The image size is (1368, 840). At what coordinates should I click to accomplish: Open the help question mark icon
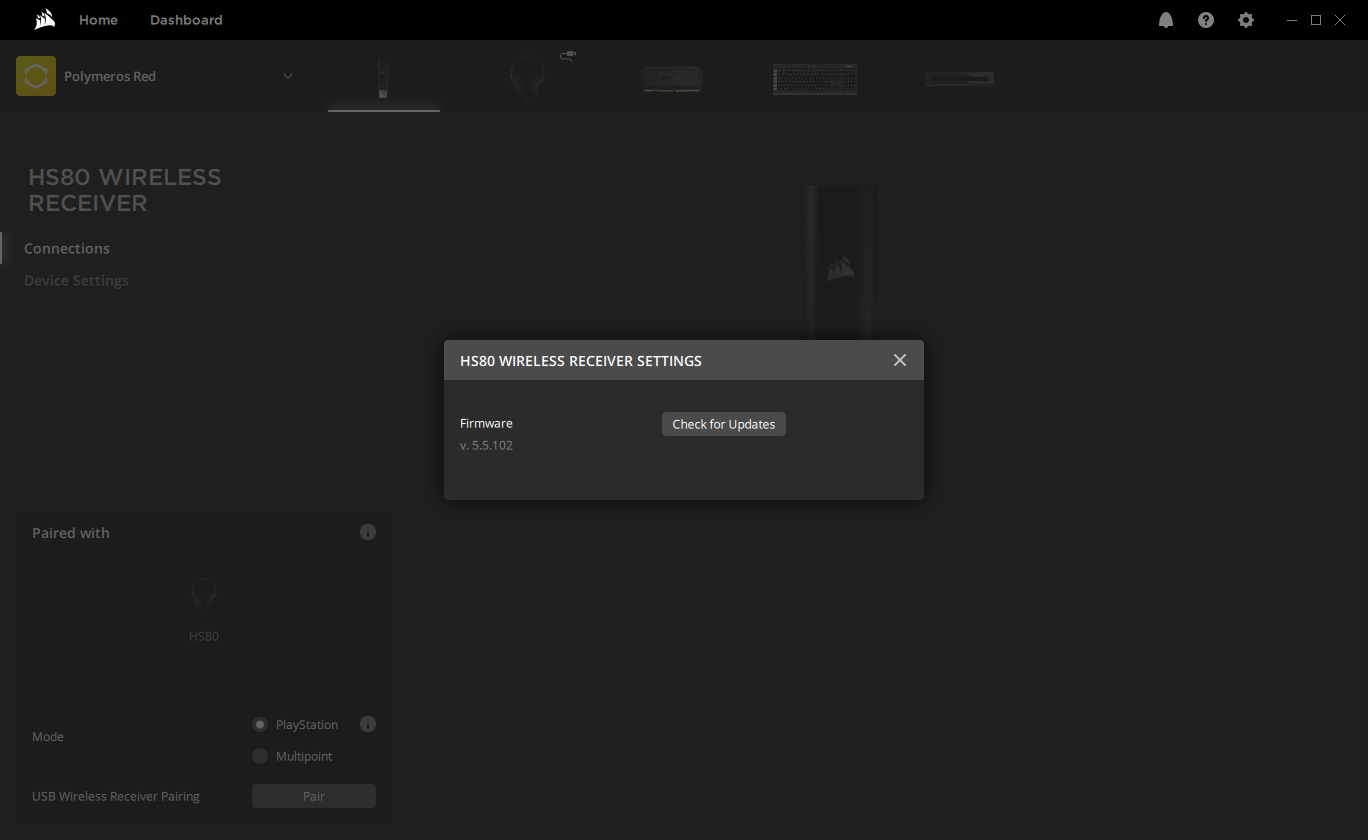tap(1206, 20)
